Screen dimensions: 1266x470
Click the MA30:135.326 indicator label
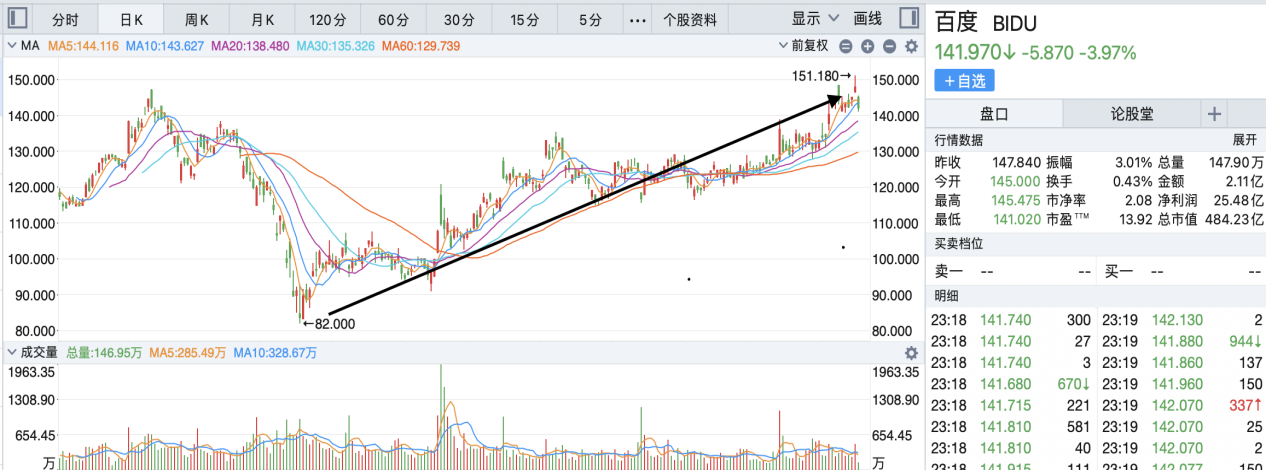[x=335, y=46]
